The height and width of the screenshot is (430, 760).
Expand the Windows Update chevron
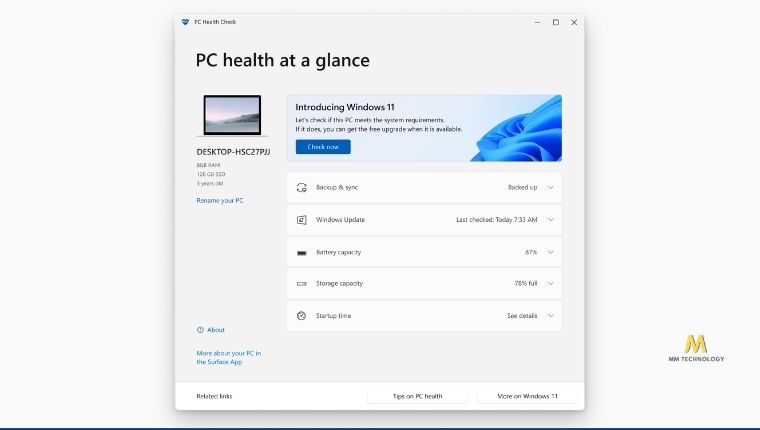tap(551, 220)
